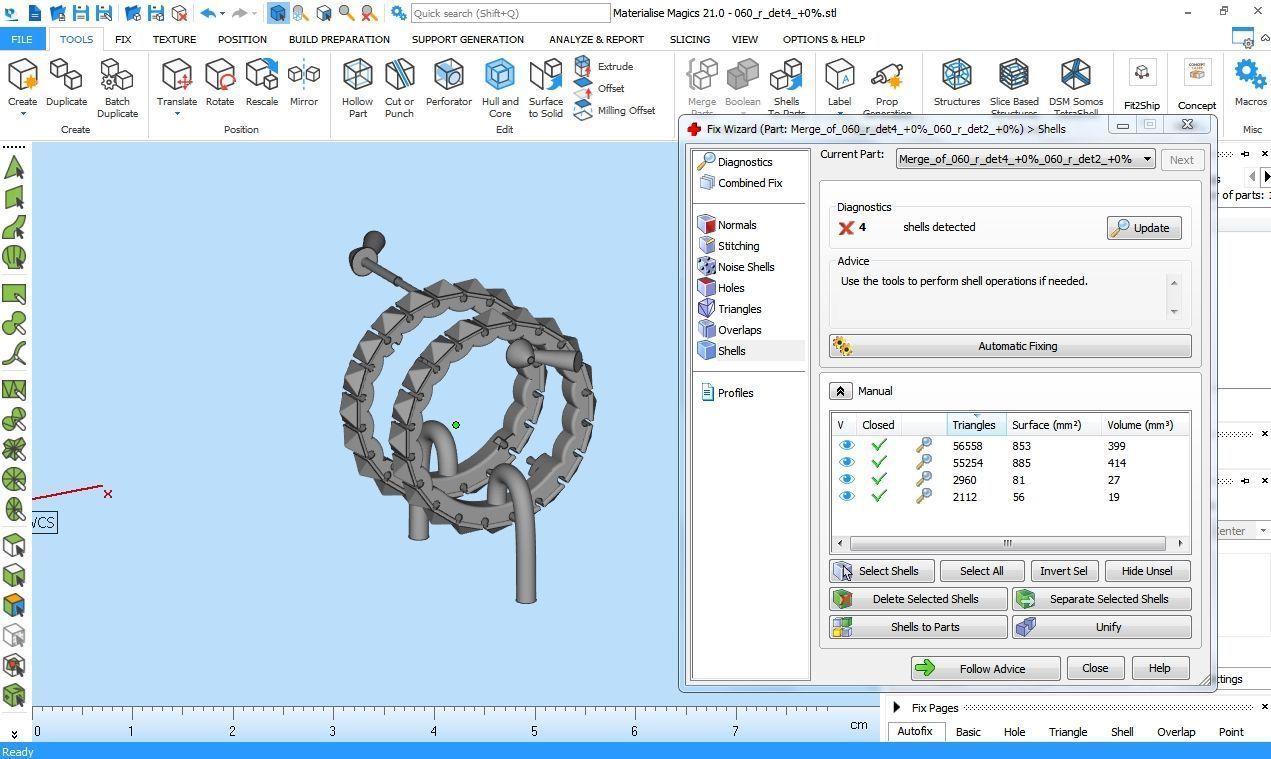This screenshot has height=759, width=1271.
Task: Go to the Triangles fix page
Action: click(730, 309)
